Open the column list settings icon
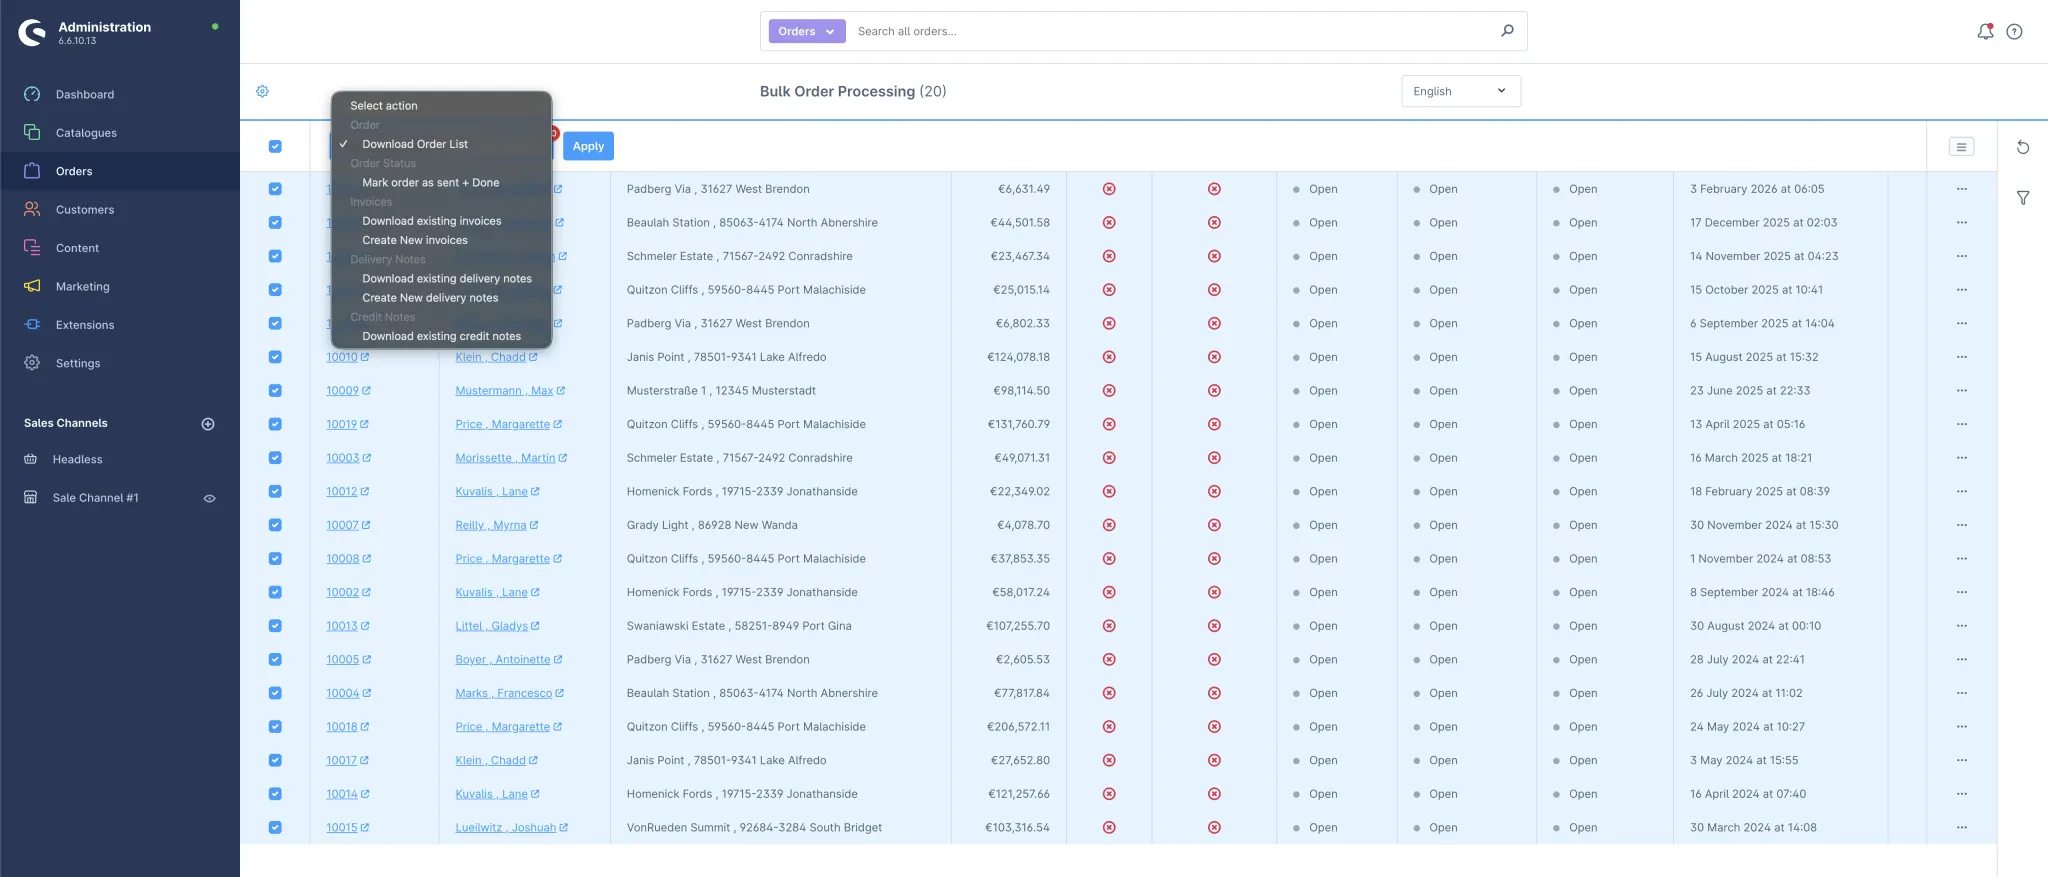 (x=1960, y=147)
